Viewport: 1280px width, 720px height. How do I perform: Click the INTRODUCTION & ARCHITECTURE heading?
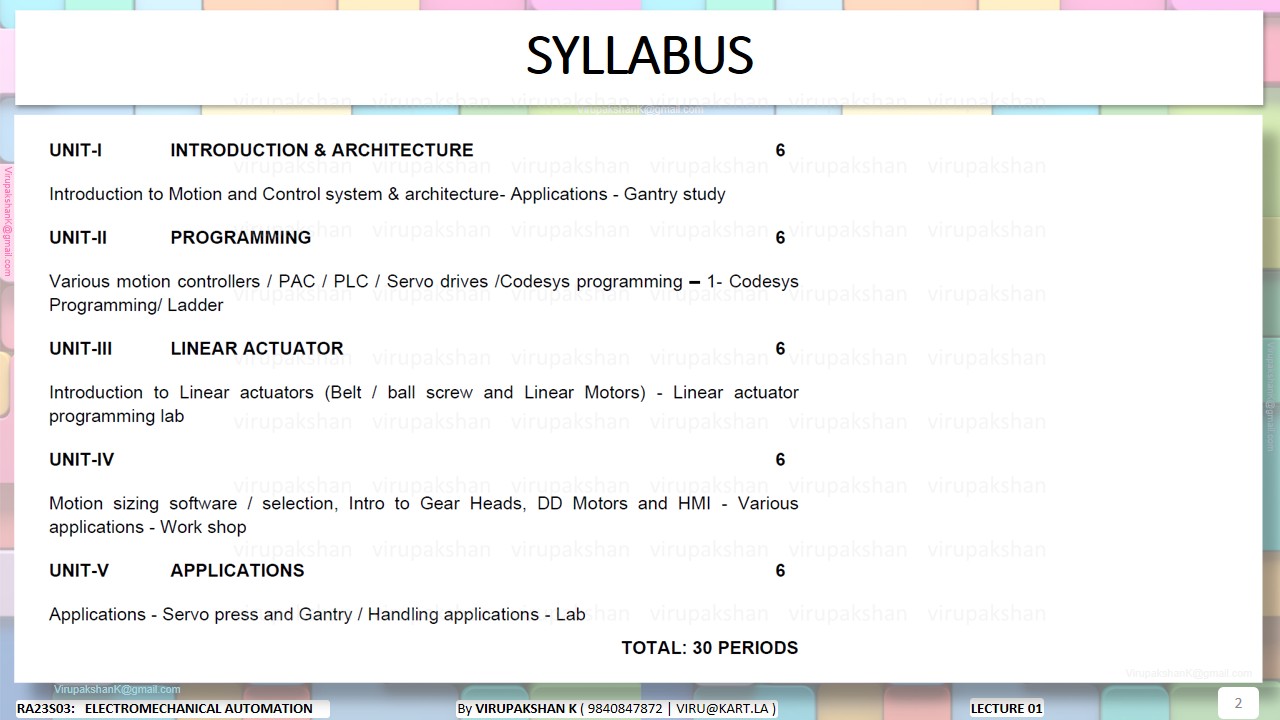[321, 150]
